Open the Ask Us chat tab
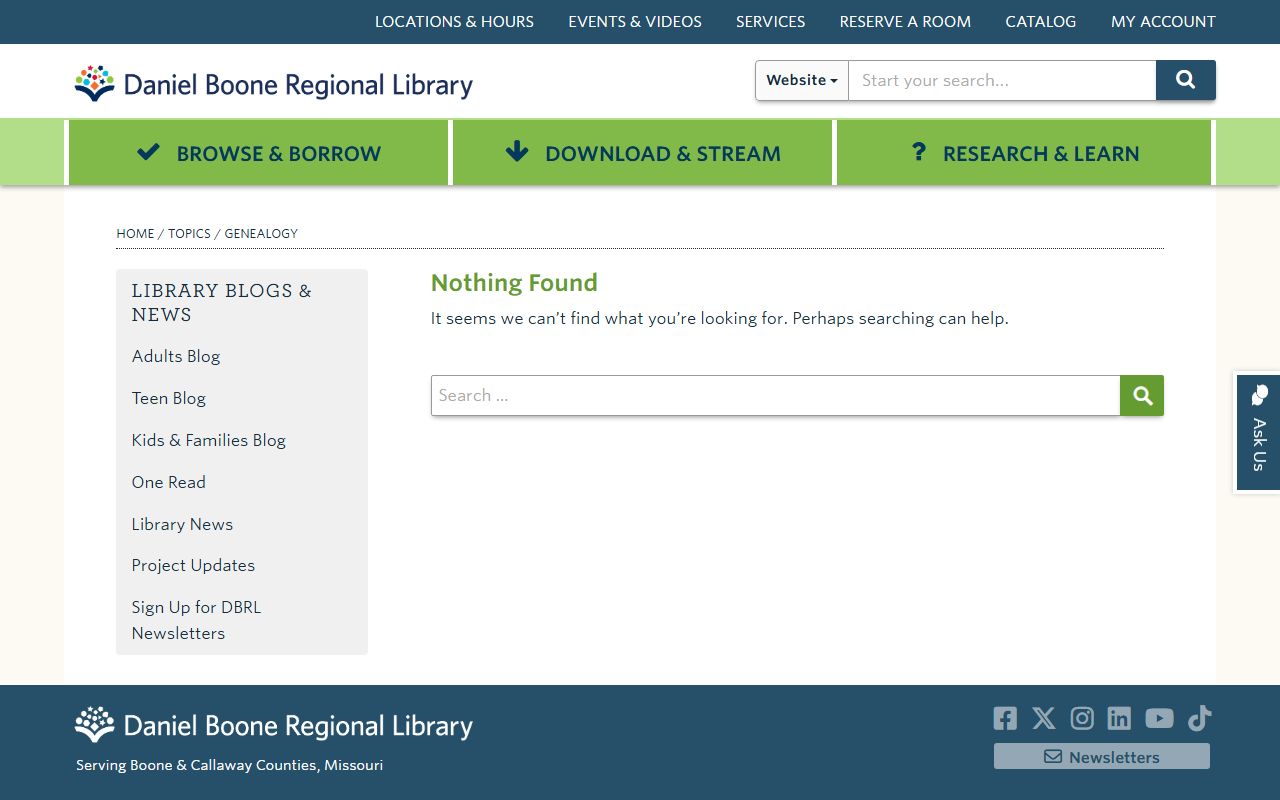This screenshot has height=800, width=1280. [x=1258, y=432]
